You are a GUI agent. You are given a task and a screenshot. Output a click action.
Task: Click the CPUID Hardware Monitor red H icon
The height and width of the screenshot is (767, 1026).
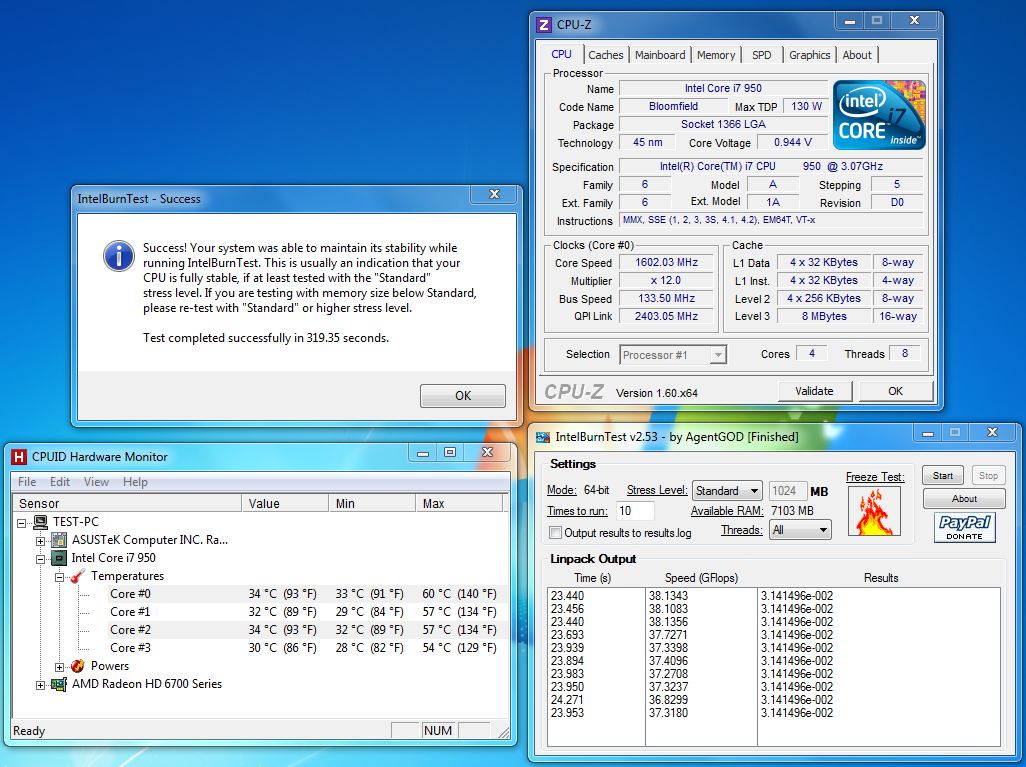tap(19, 457)
